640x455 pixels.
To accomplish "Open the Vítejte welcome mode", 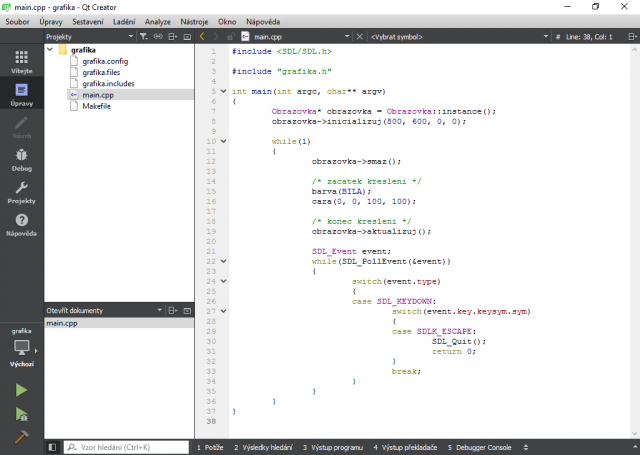I will point(21,62).
